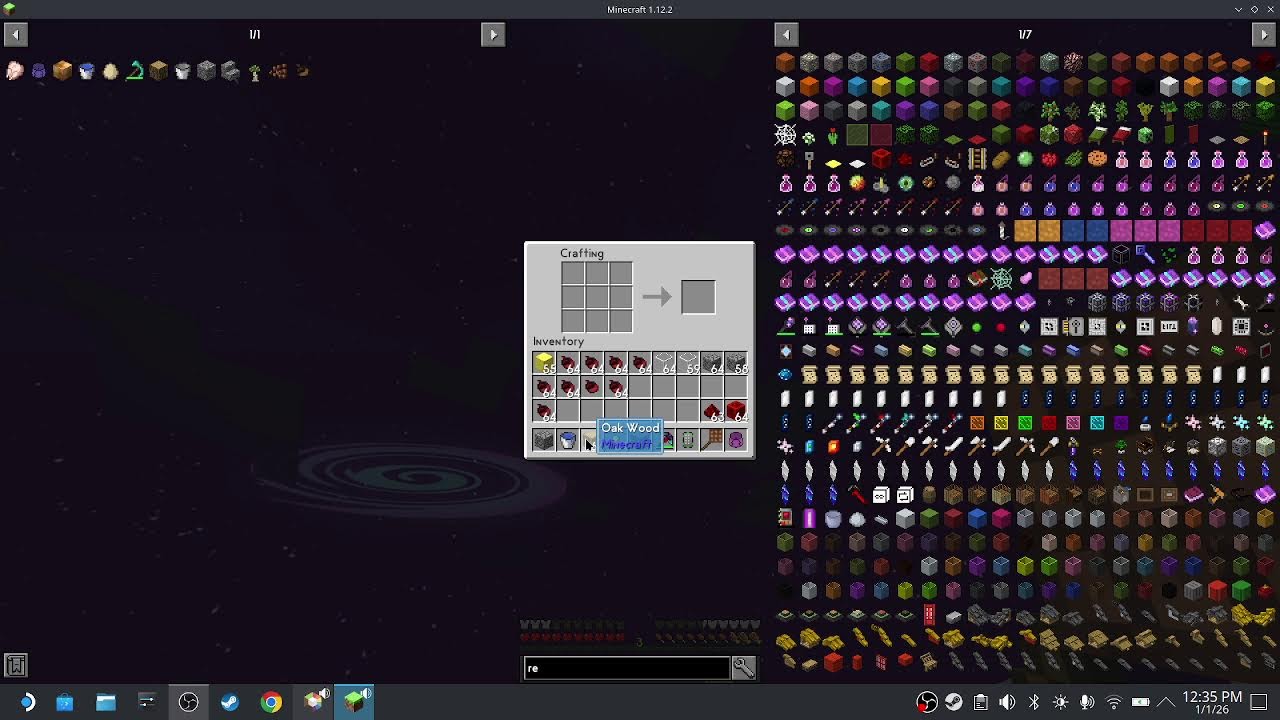The image size is (1280, 720).
Task: Go to the next bookmark list page
Action: pyautogui.click(x=493, y=35)
